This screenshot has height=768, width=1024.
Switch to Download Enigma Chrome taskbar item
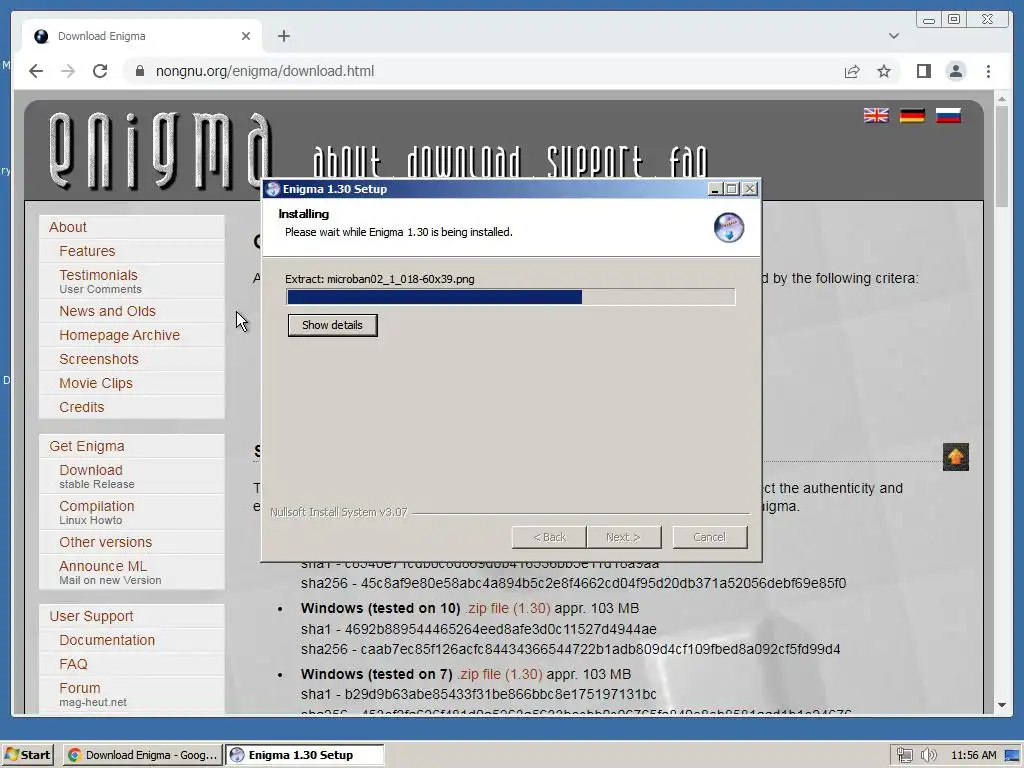143,755
